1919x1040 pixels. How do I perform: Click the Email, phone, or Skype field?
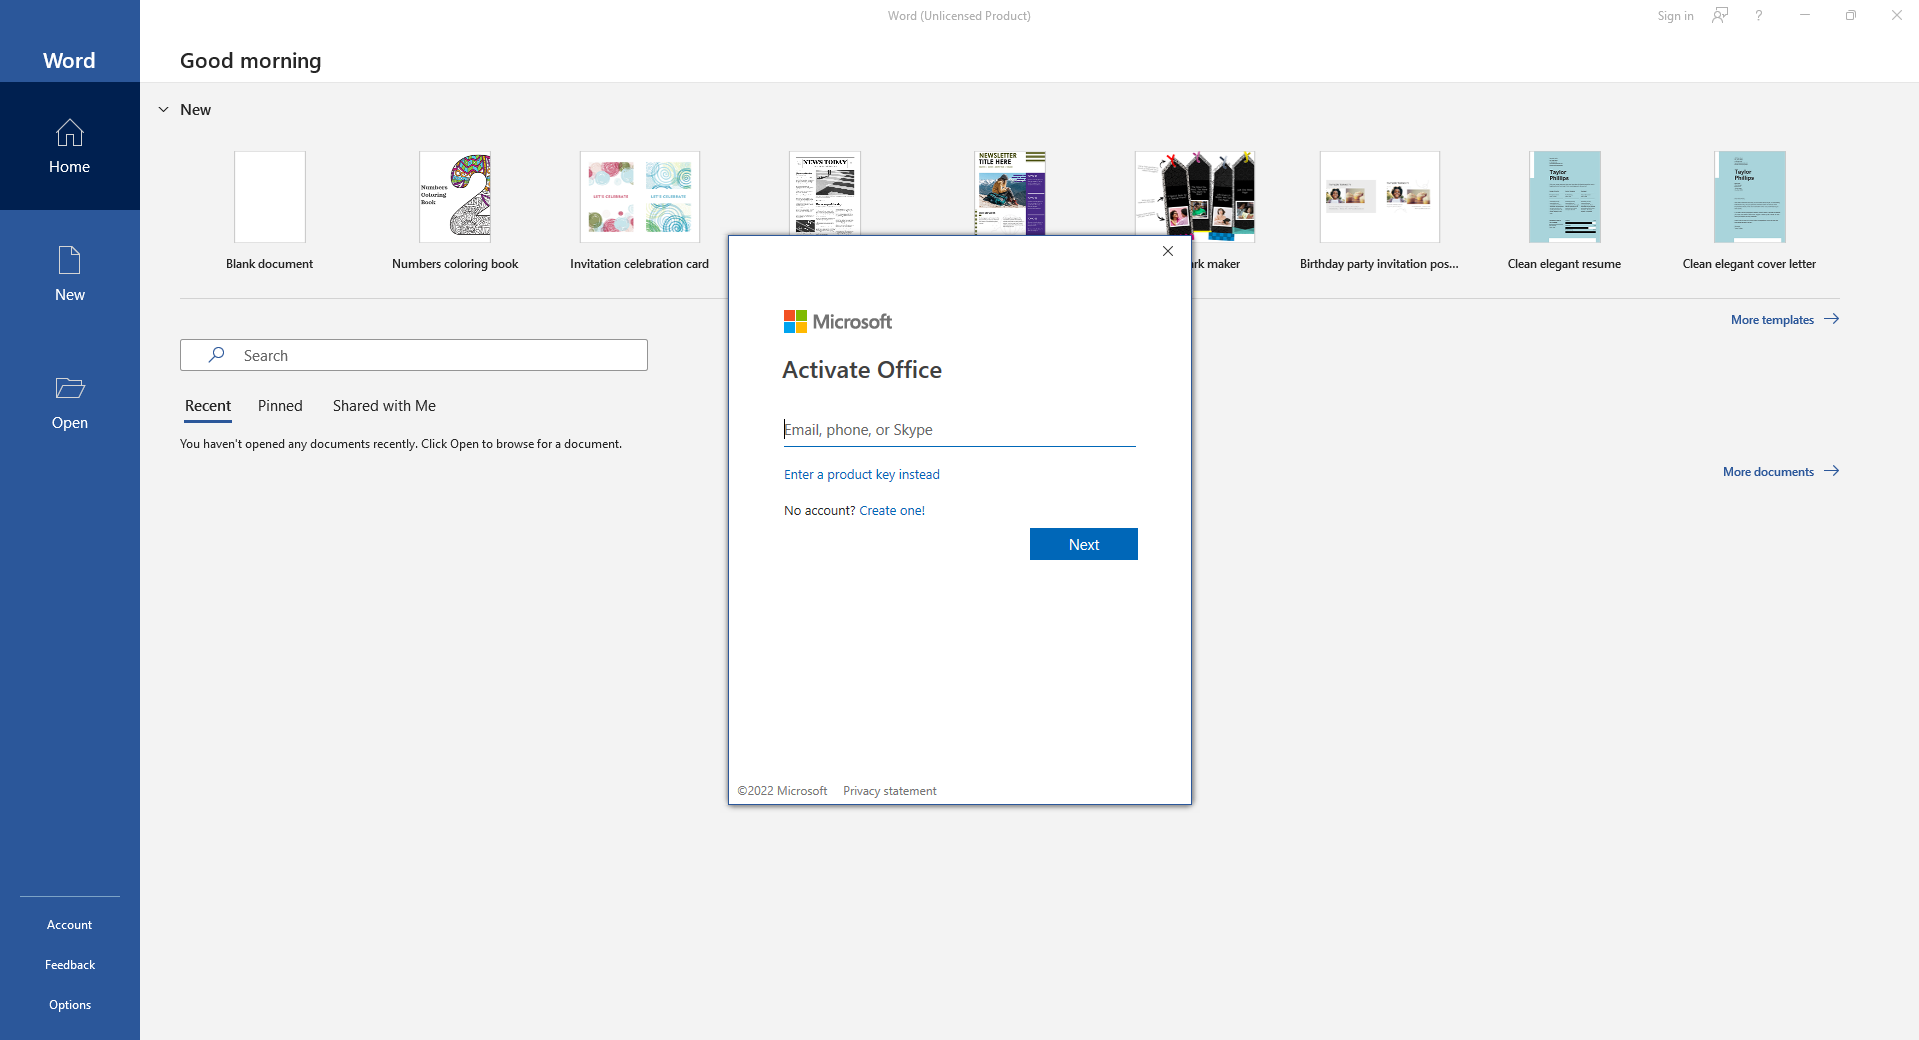[958, 430]
